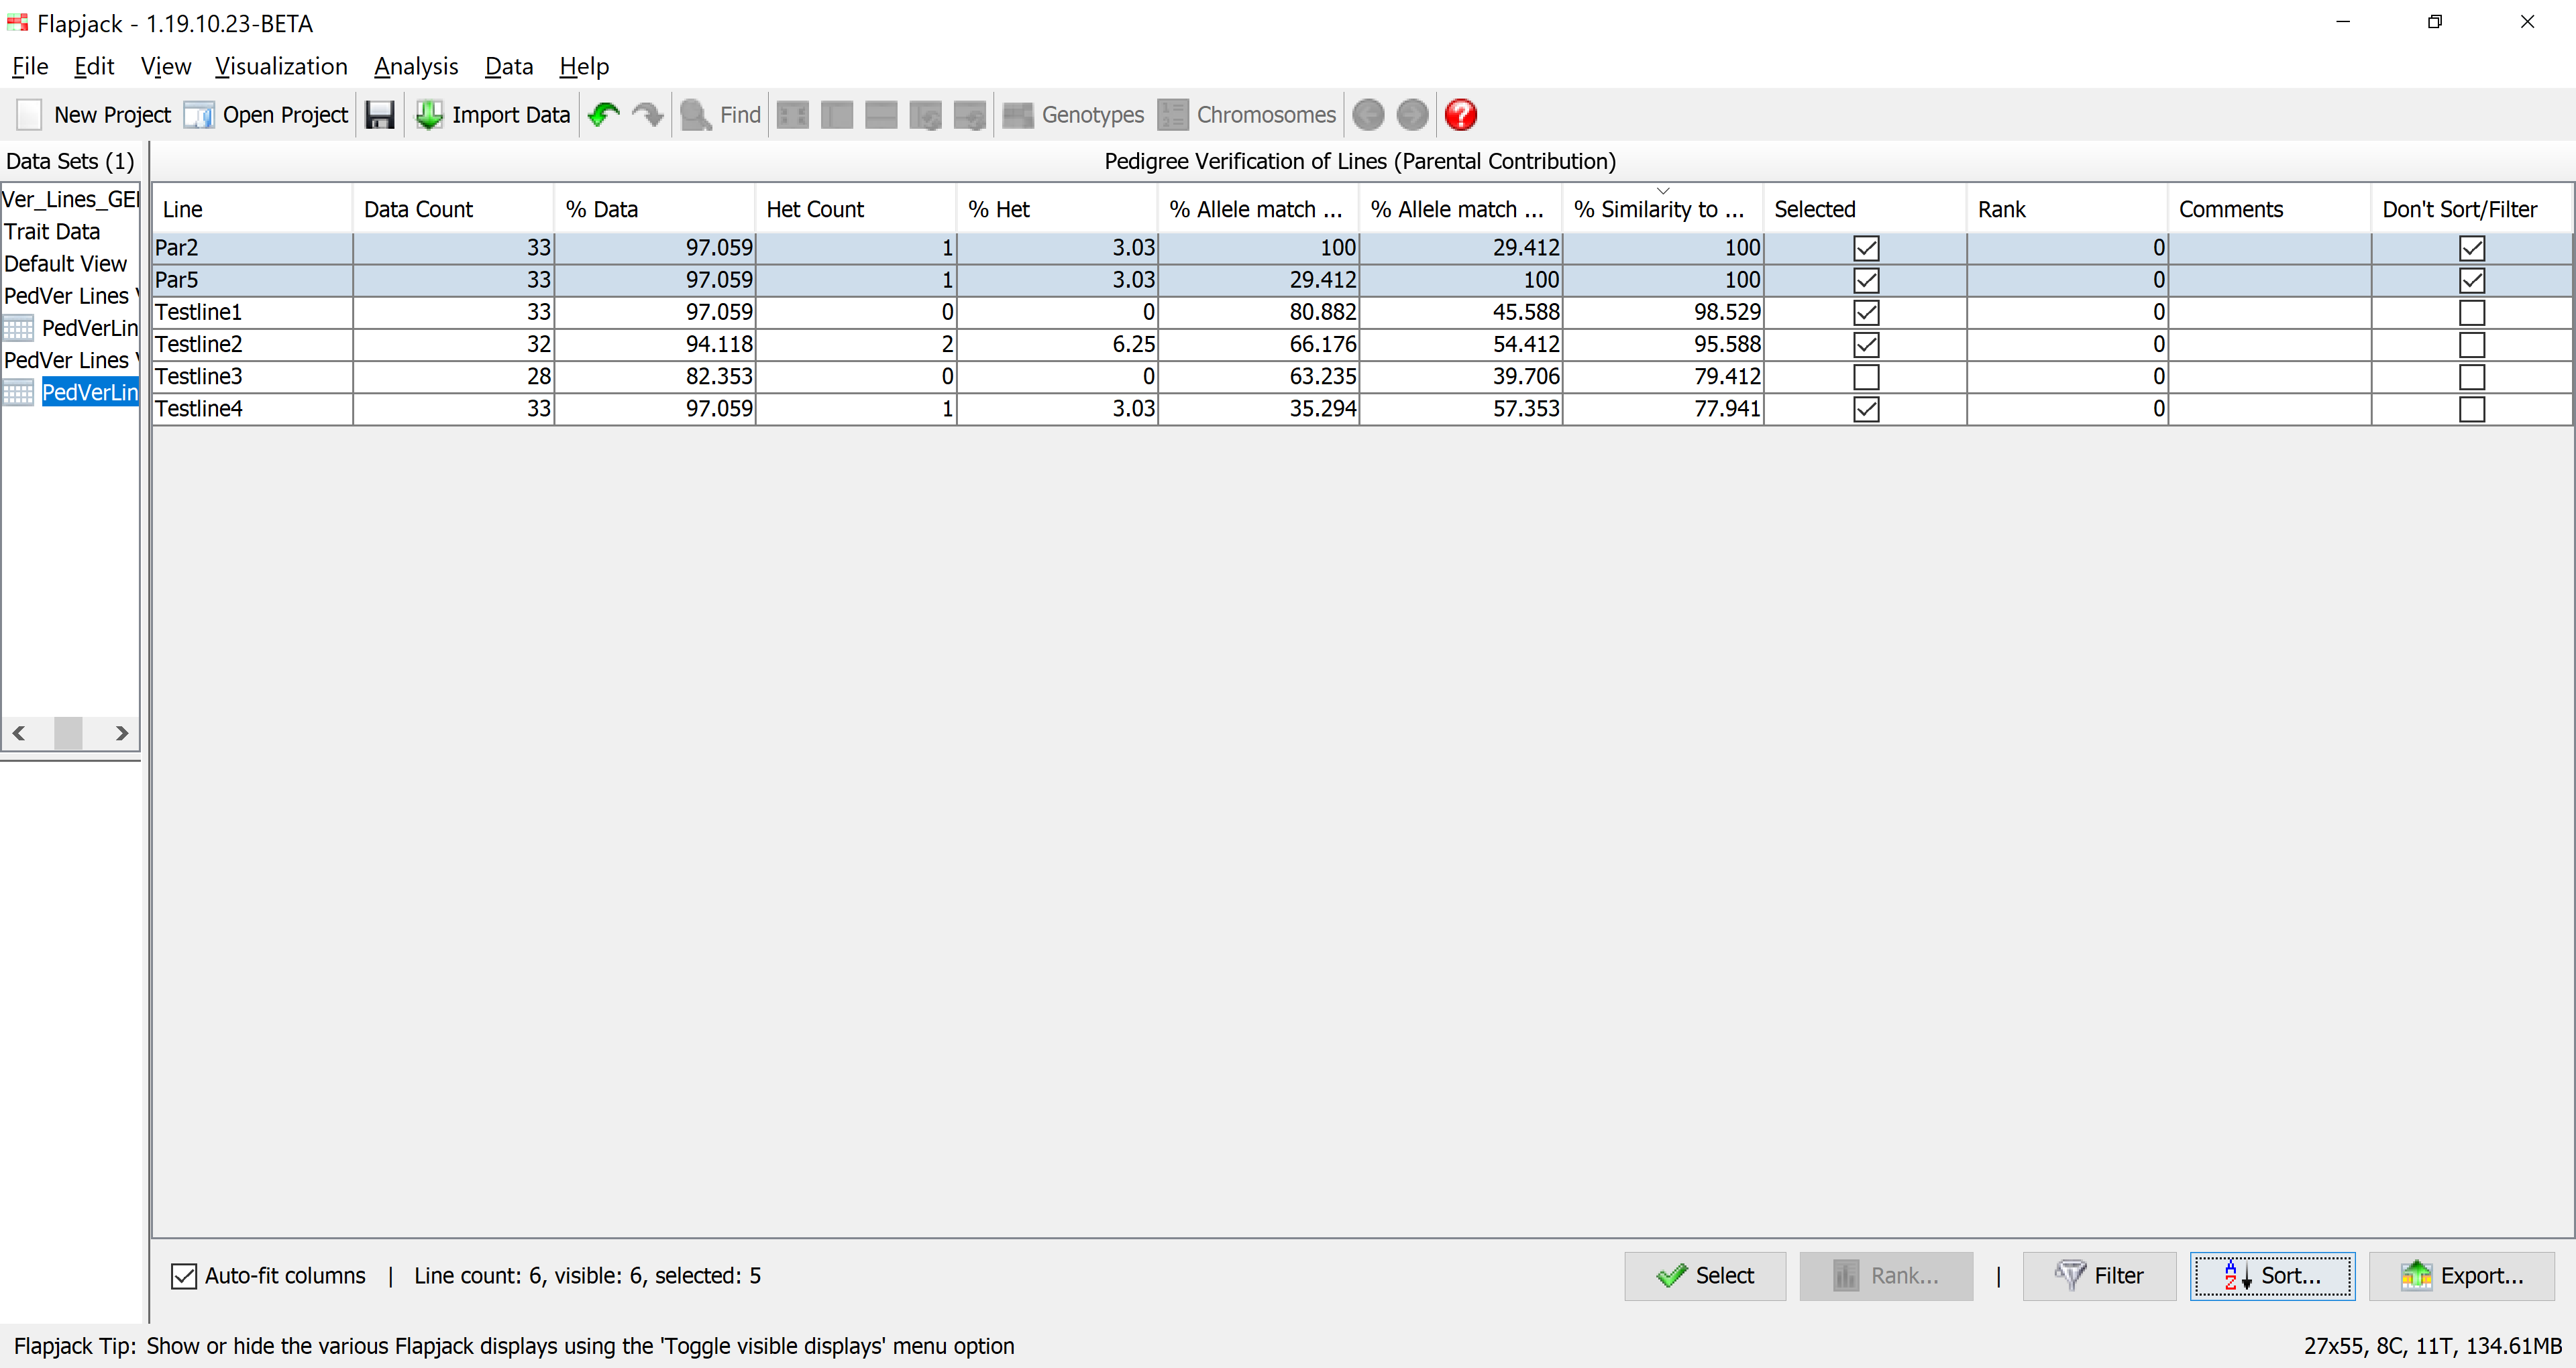Open the Analysis menu

click(416, 66)
